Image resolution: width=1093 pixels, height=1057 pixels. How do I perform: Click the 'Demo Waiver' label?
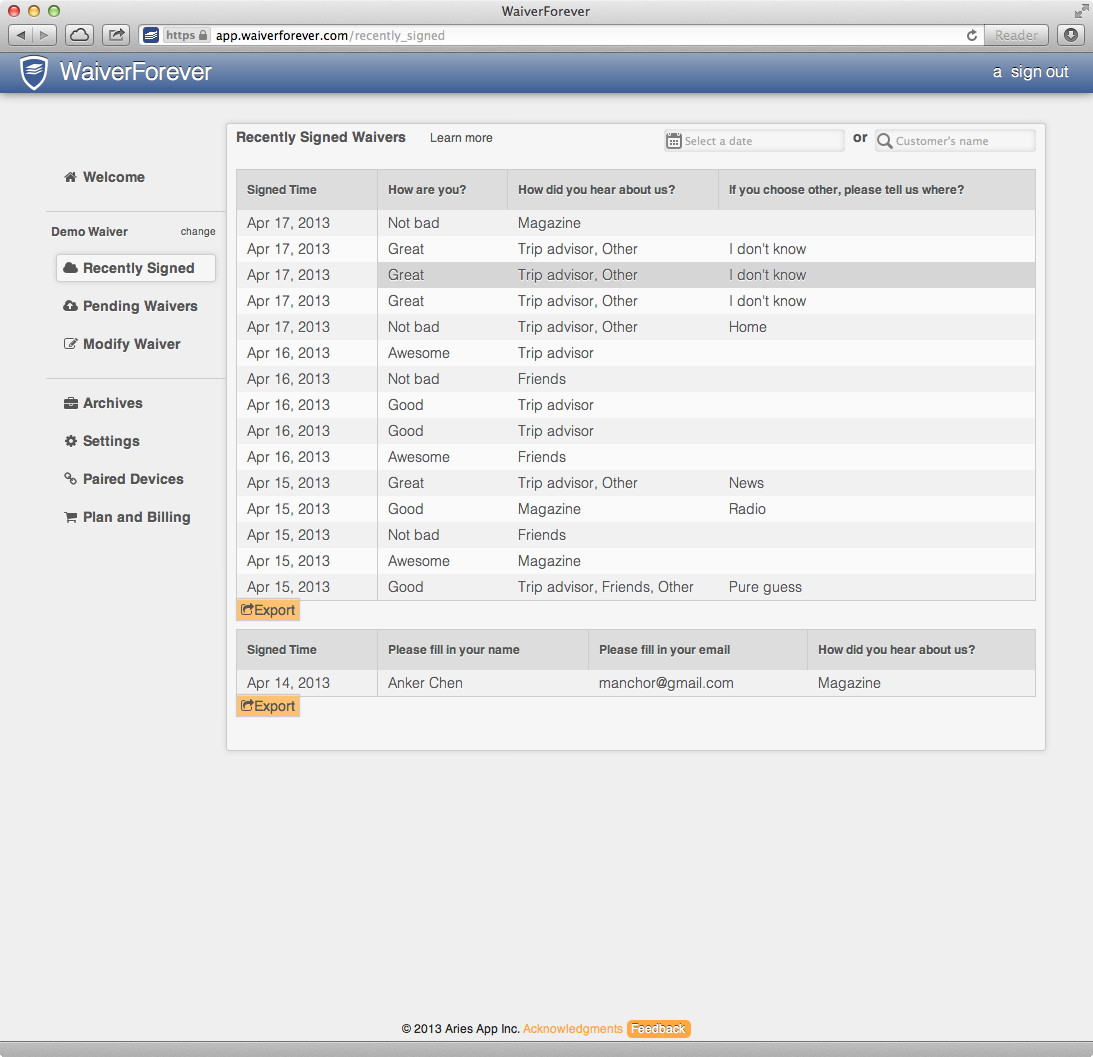[89, 231]
